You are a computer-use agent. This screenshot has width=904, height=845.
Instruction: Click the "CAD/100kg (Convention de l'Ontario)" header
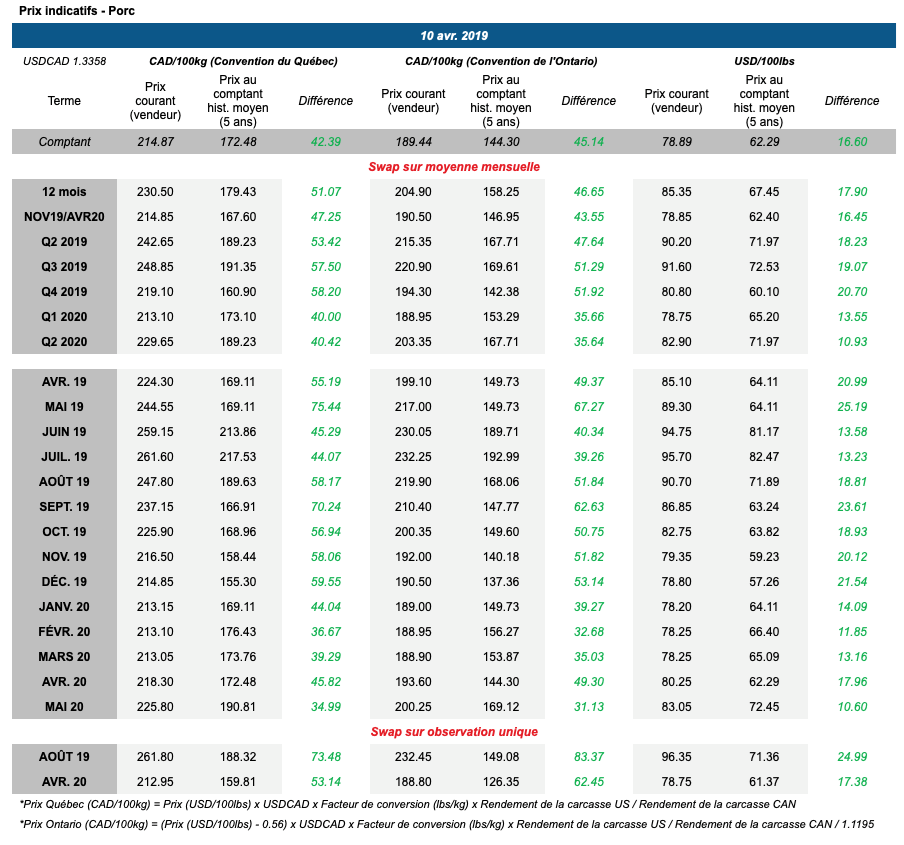click(501, 61)
